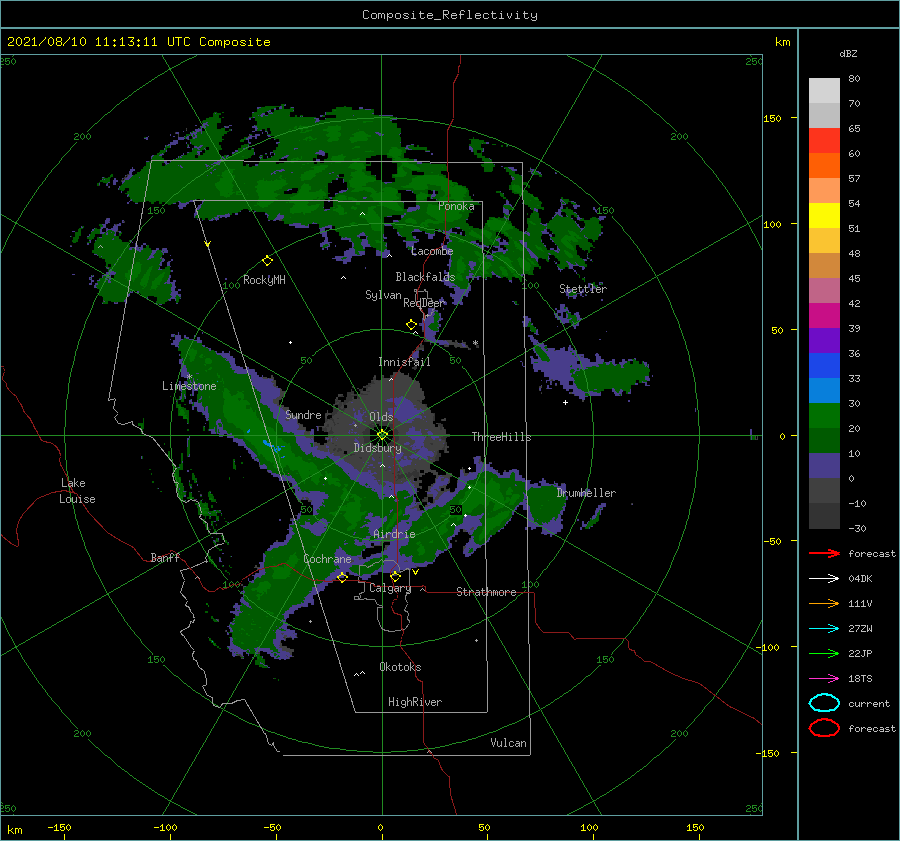Click the yellow diamond marker below Cochrane
900x841 pixels.
point(342,577)
